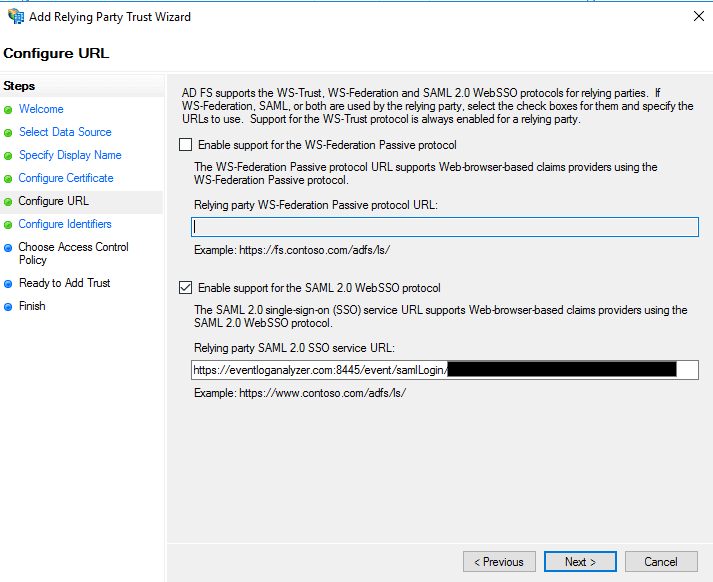The width and height of the screenshot is (713, 582).
Task: Close the Add Relying Party Trust Wizard
Action: (x=699, y=16)
